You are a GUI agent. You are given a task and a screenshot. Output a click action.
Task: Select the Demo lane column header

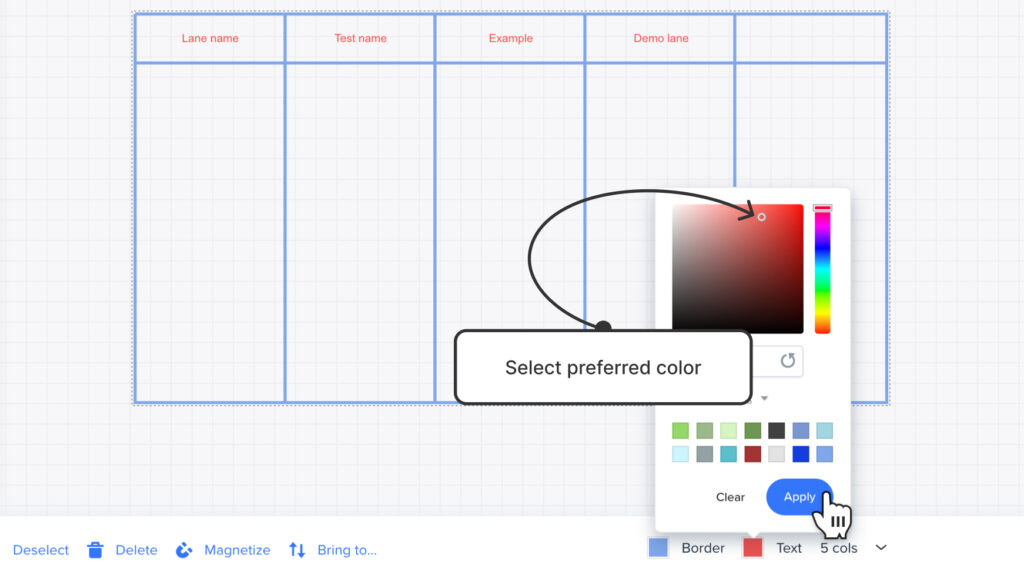661,39
